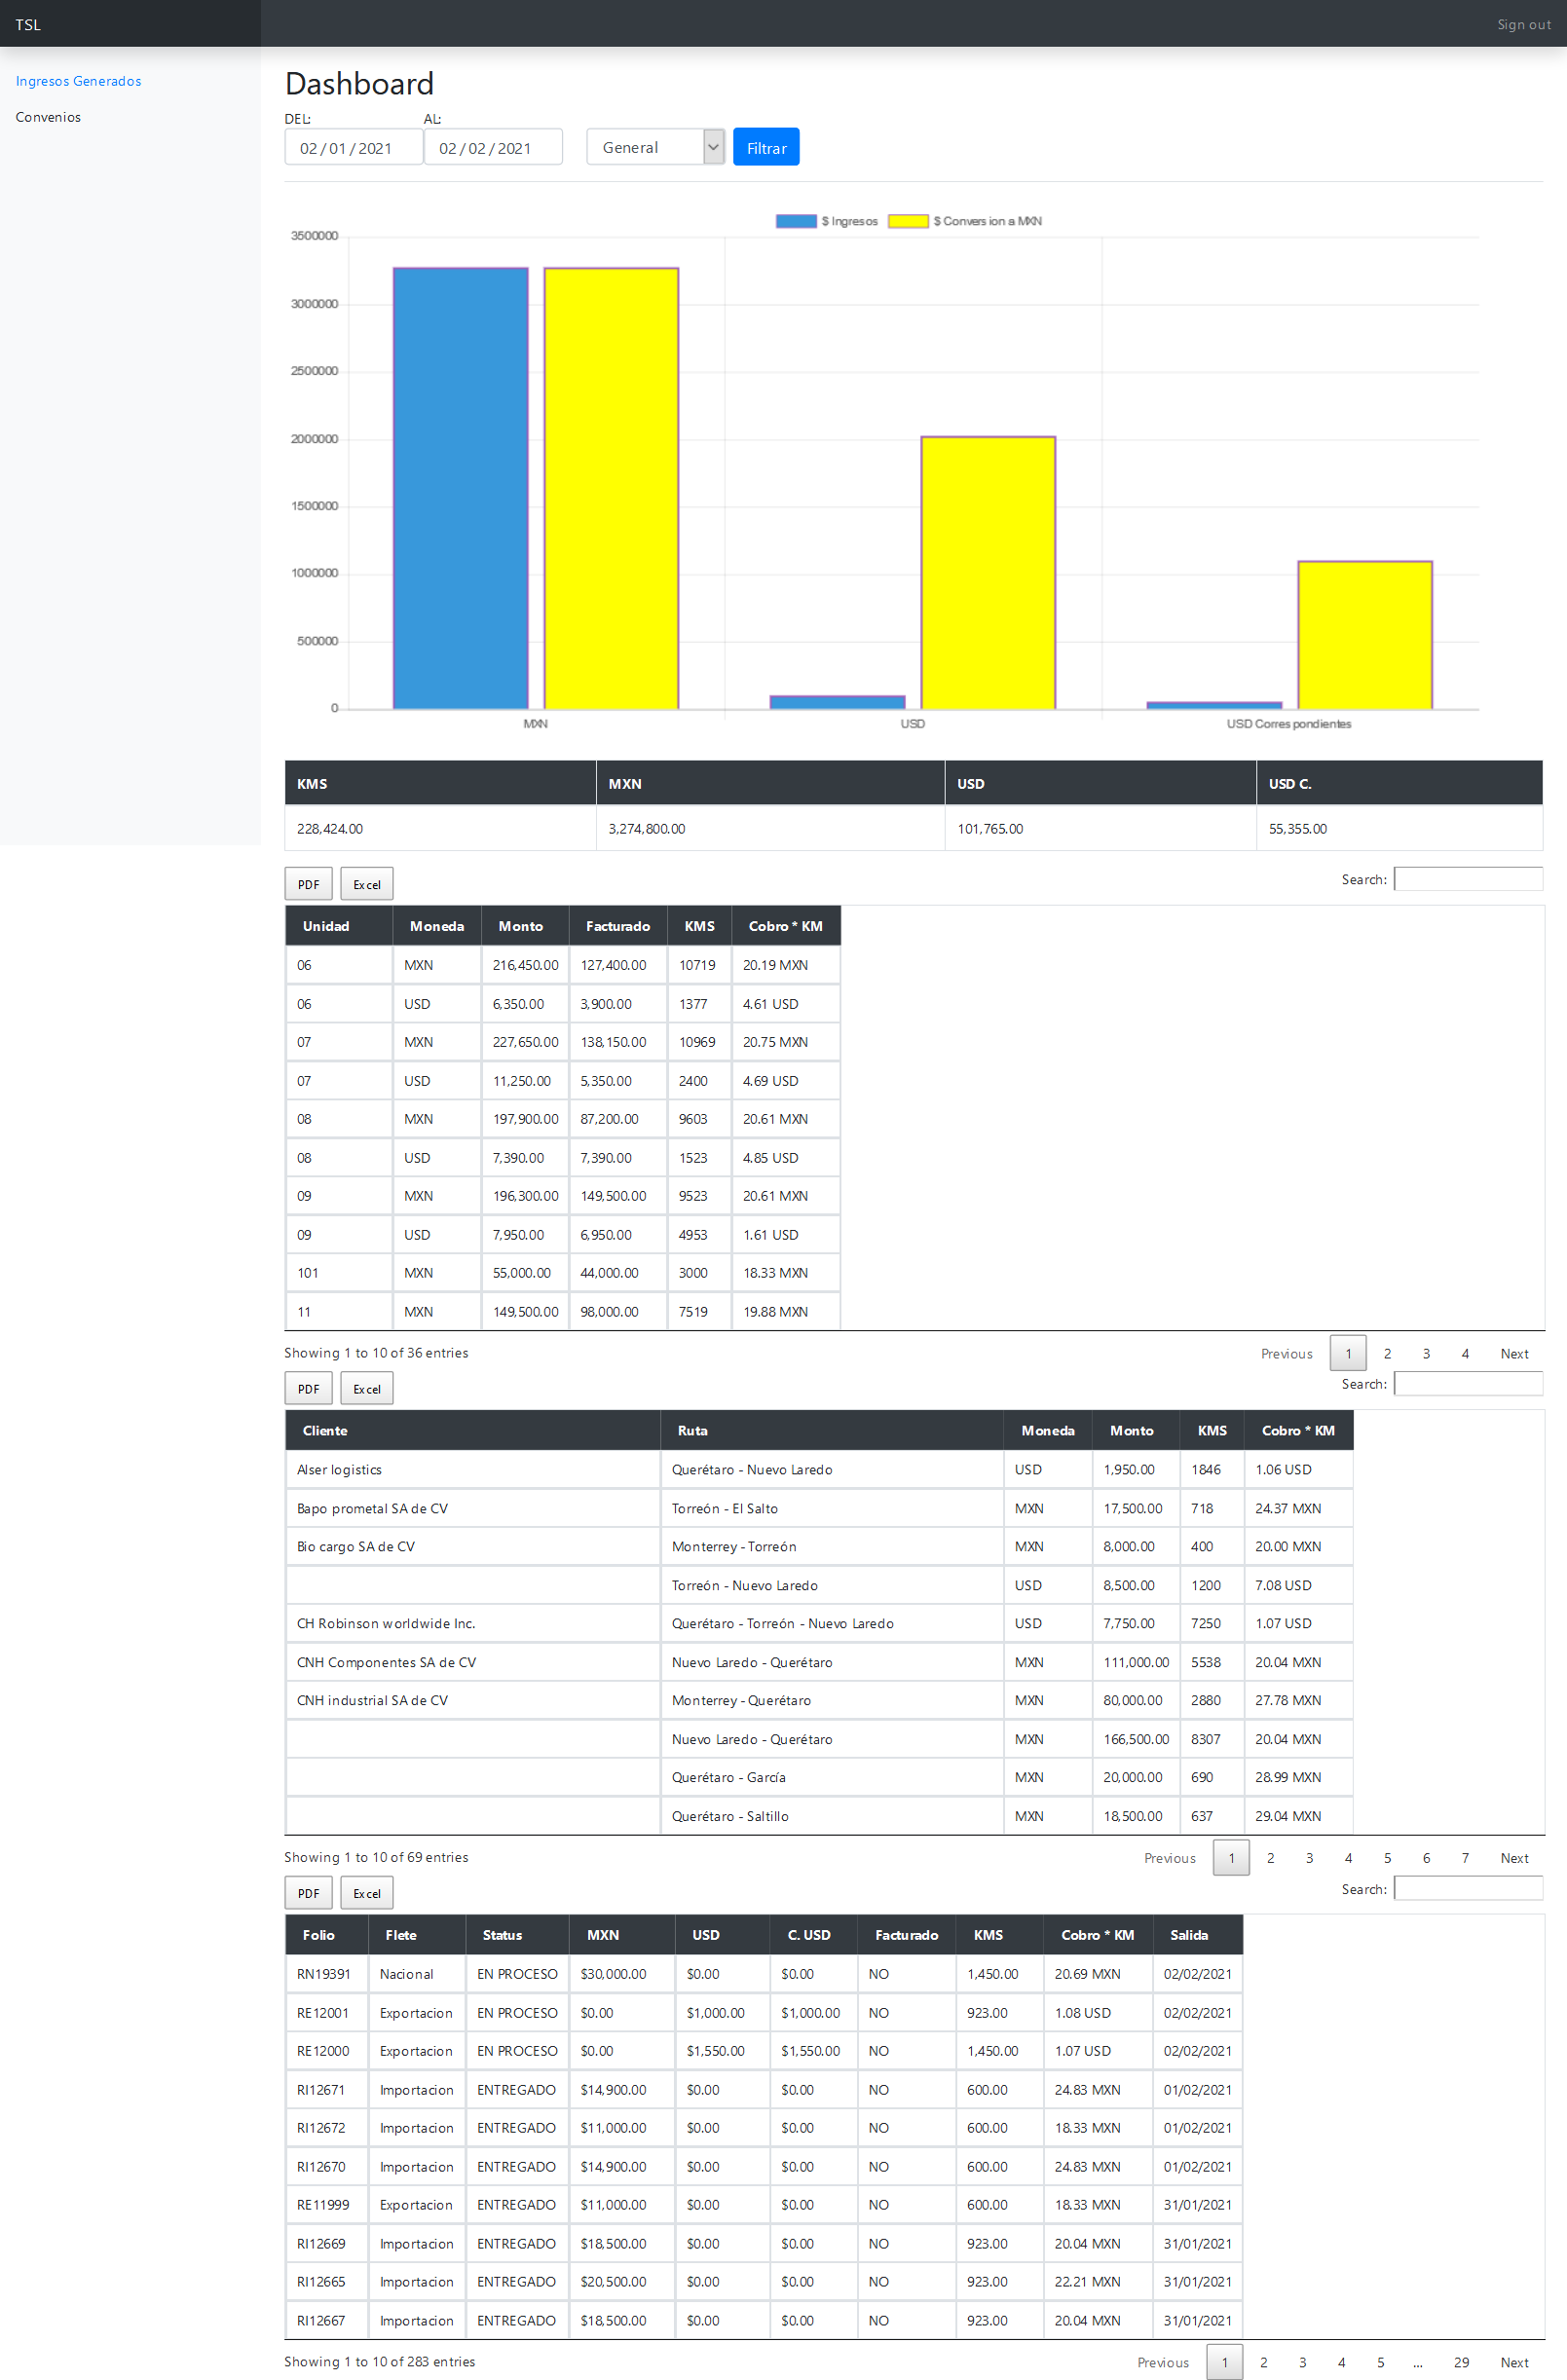Viewport: 1567px width, 2380px height.
Task: Toggle the yellow Conversion a MXN legend swatch
Action: coord(908,221)
